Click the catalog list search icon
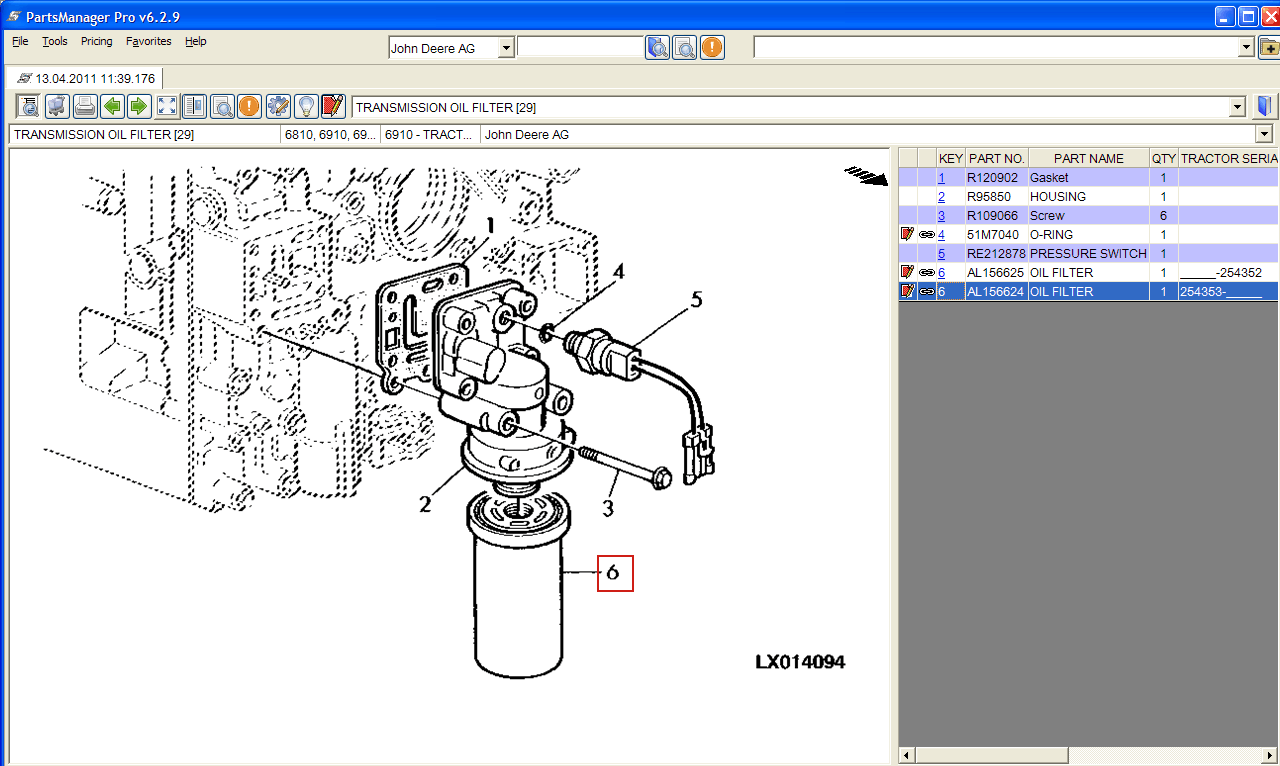Image resolution: width=1280 pixels, height=766 pixels. (28, 107)
